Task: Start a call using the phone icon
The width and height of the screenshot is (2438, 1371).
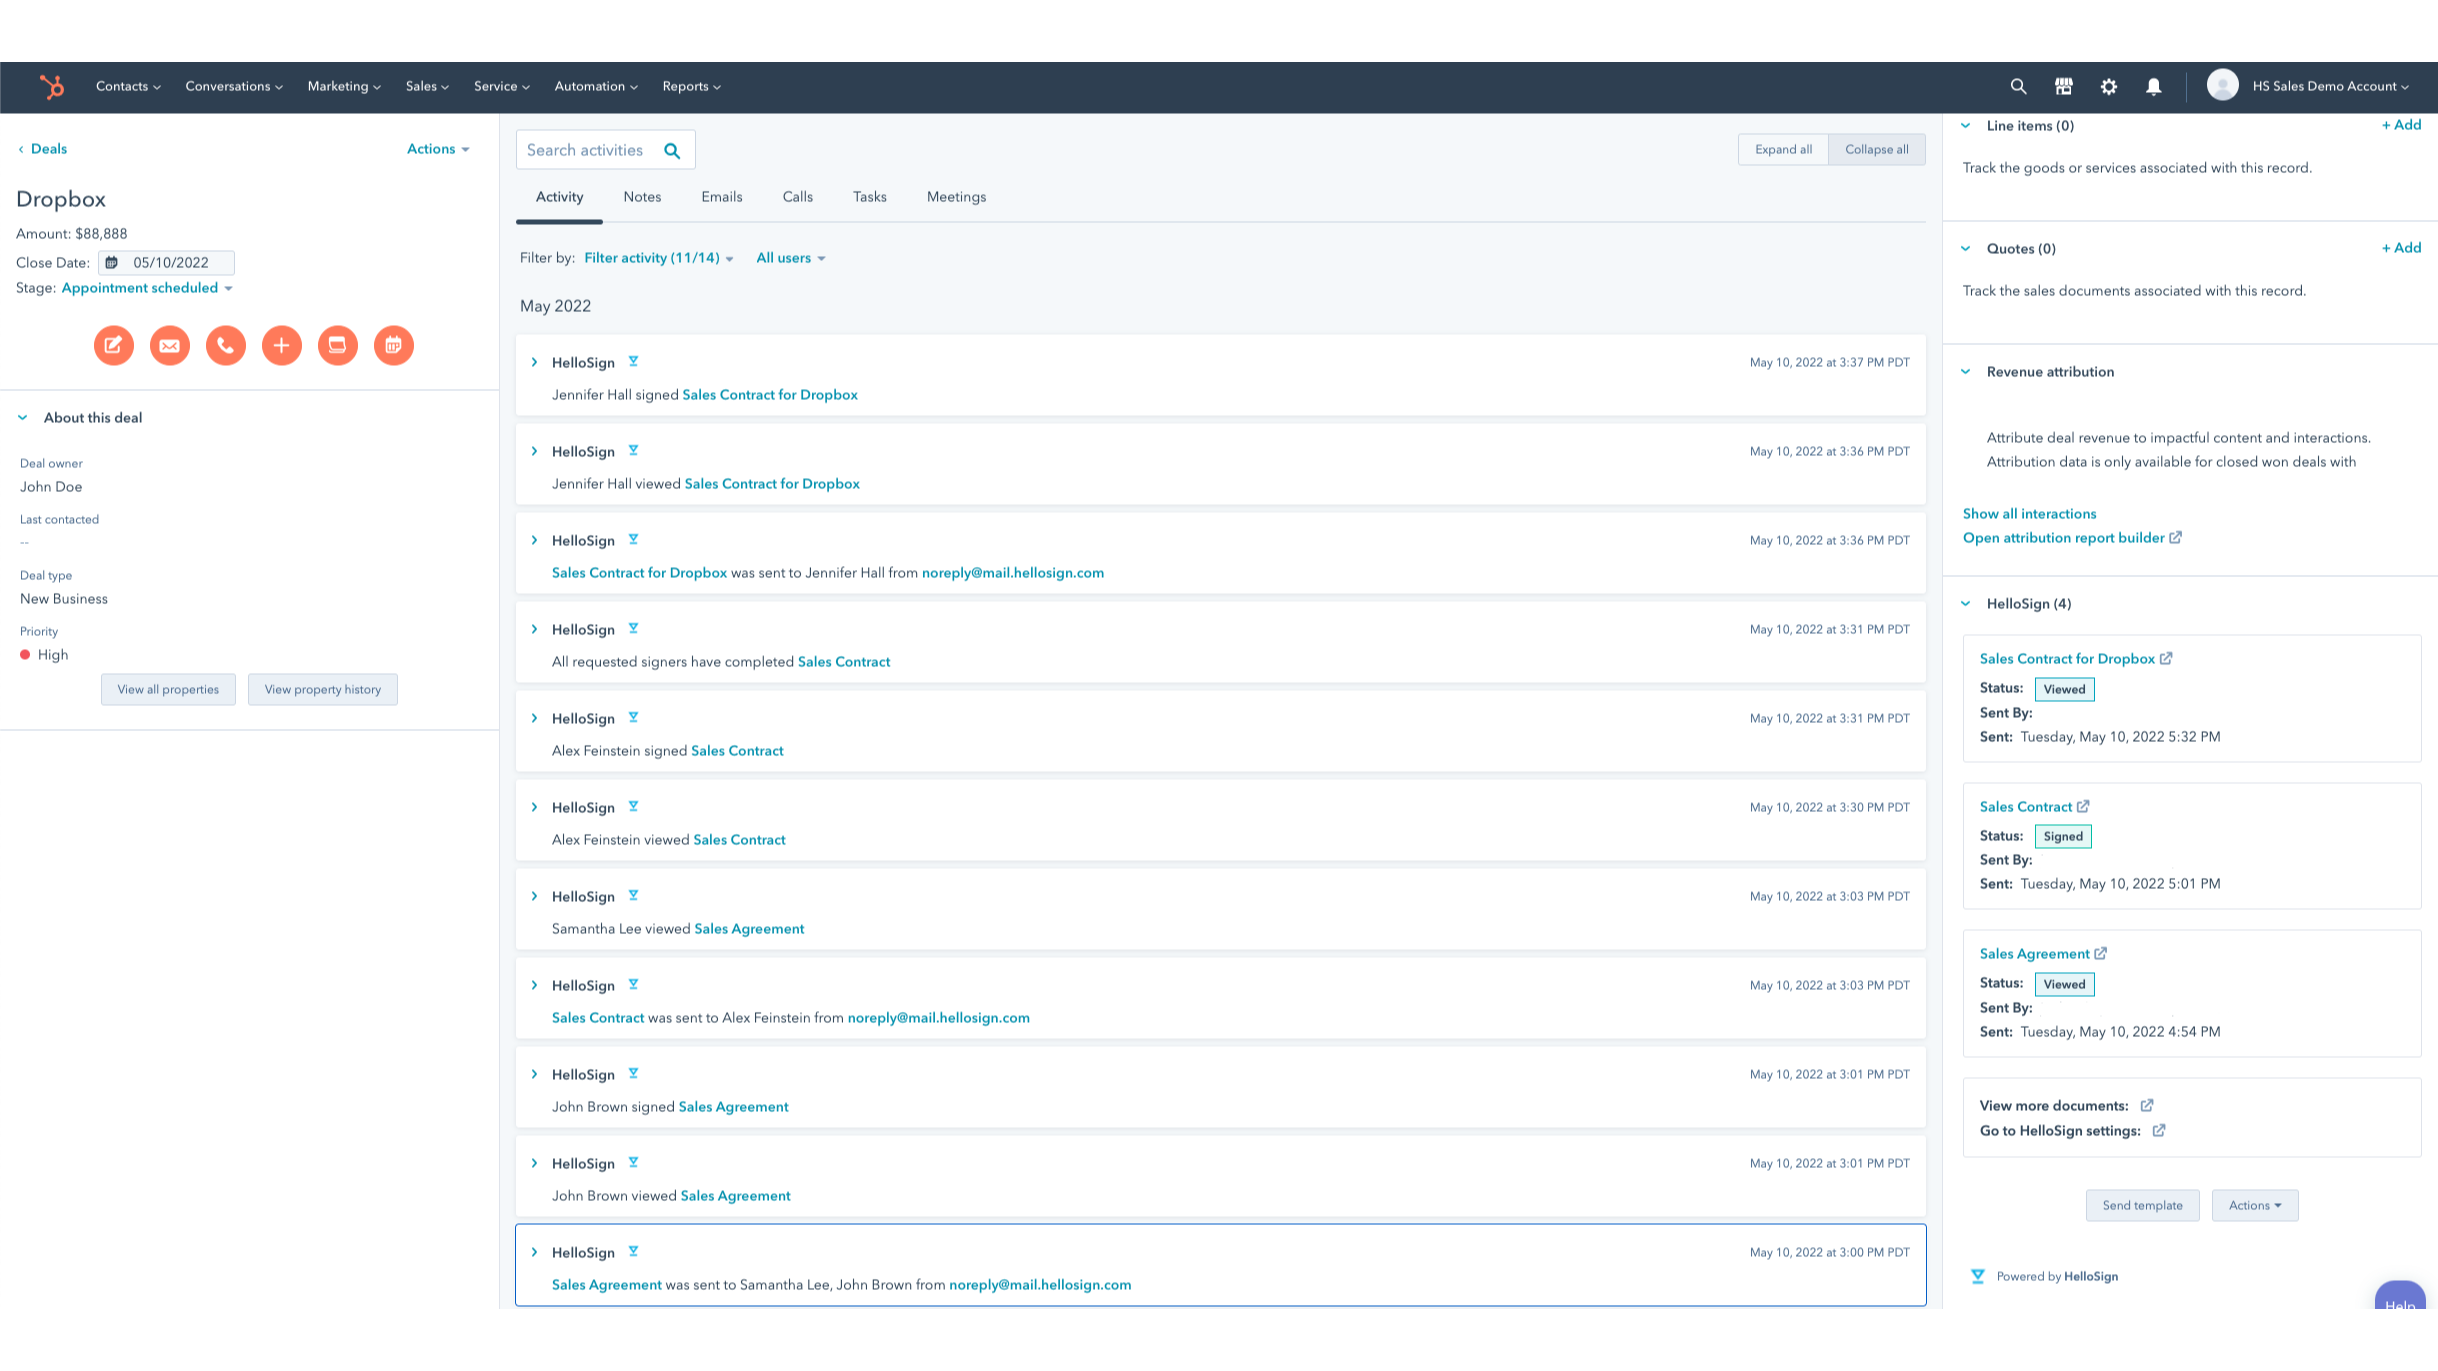Action: (225, 345)
